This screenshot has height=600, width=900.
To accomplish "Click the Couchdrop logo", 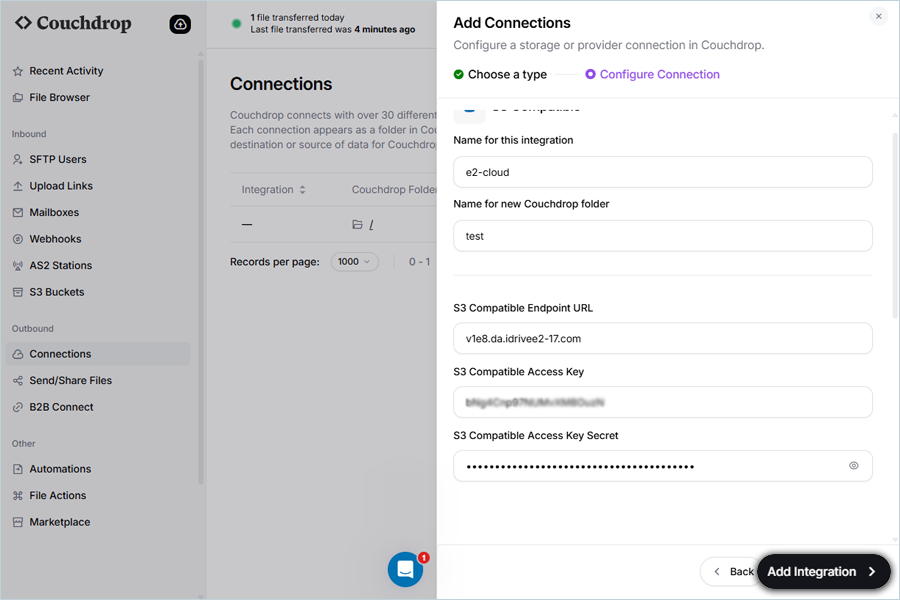I will pos(73,23).
